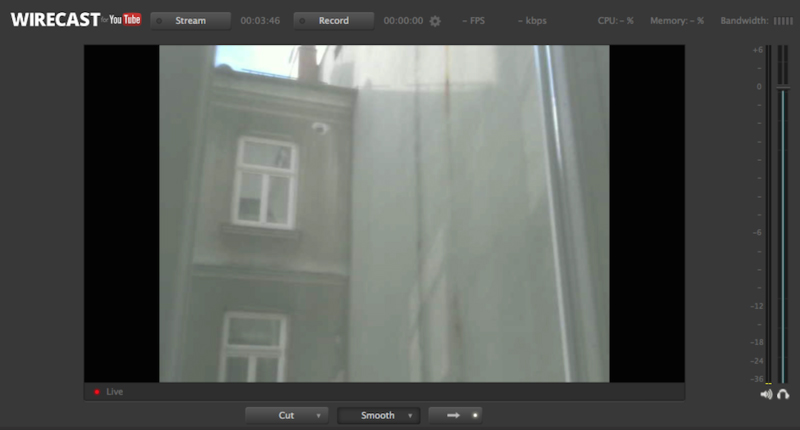This screenshot has height=430, width=800.
Task: Open the settings gear icon
Action: [x=435, y=21]
